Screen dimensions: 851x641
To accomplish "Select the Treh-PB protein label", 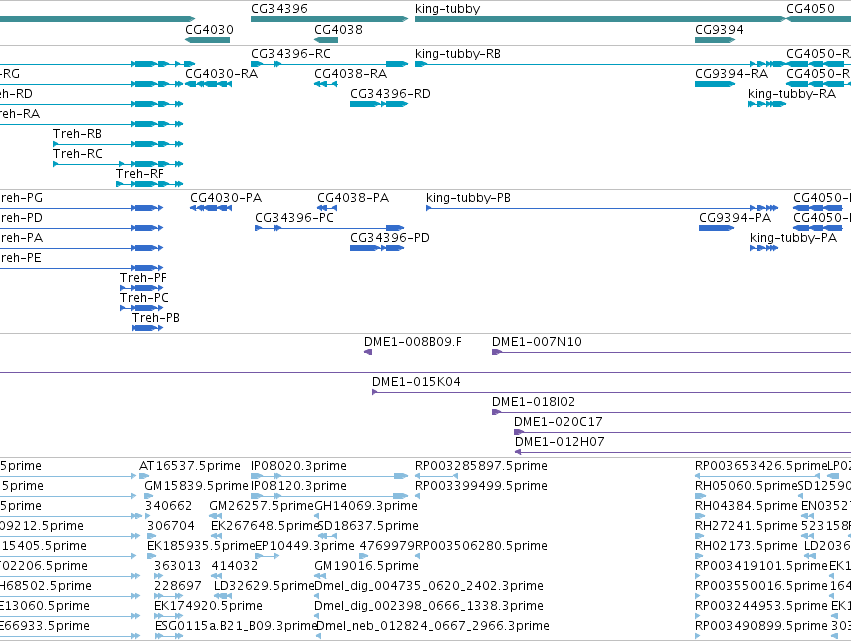I will [156, 318].
